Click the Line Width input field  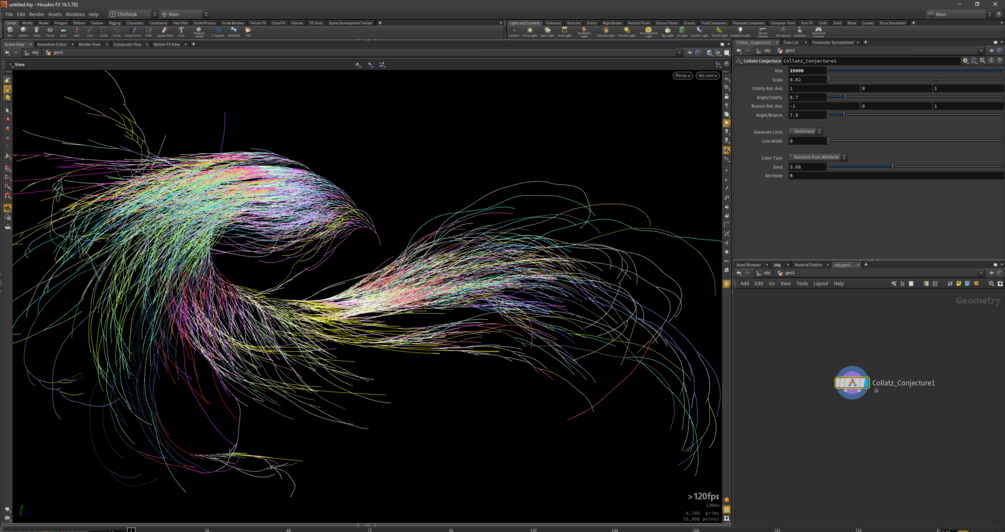(807, 141)
